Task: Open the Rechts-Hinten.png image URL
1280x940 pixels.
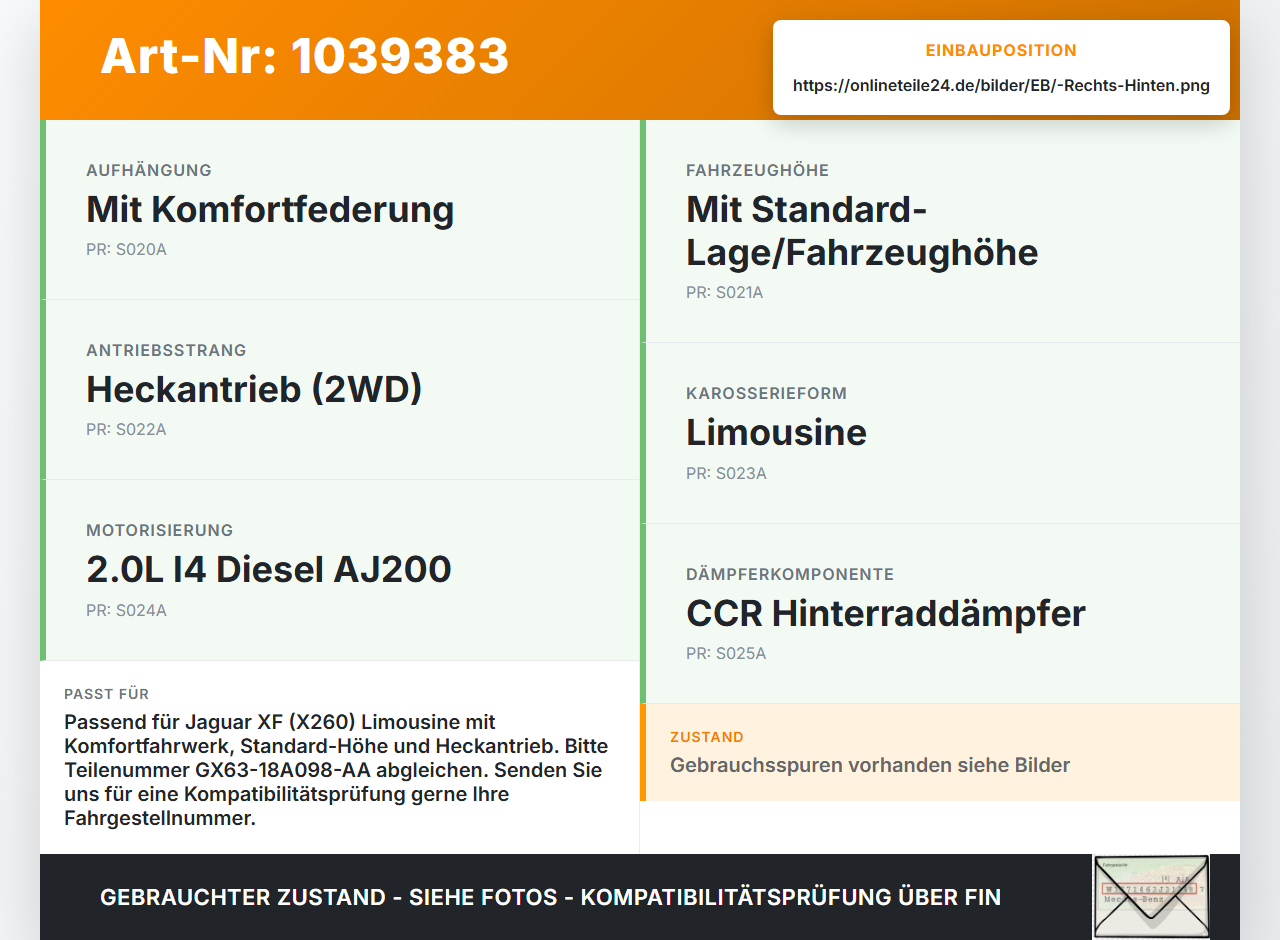Action: tap(1001, 85)
